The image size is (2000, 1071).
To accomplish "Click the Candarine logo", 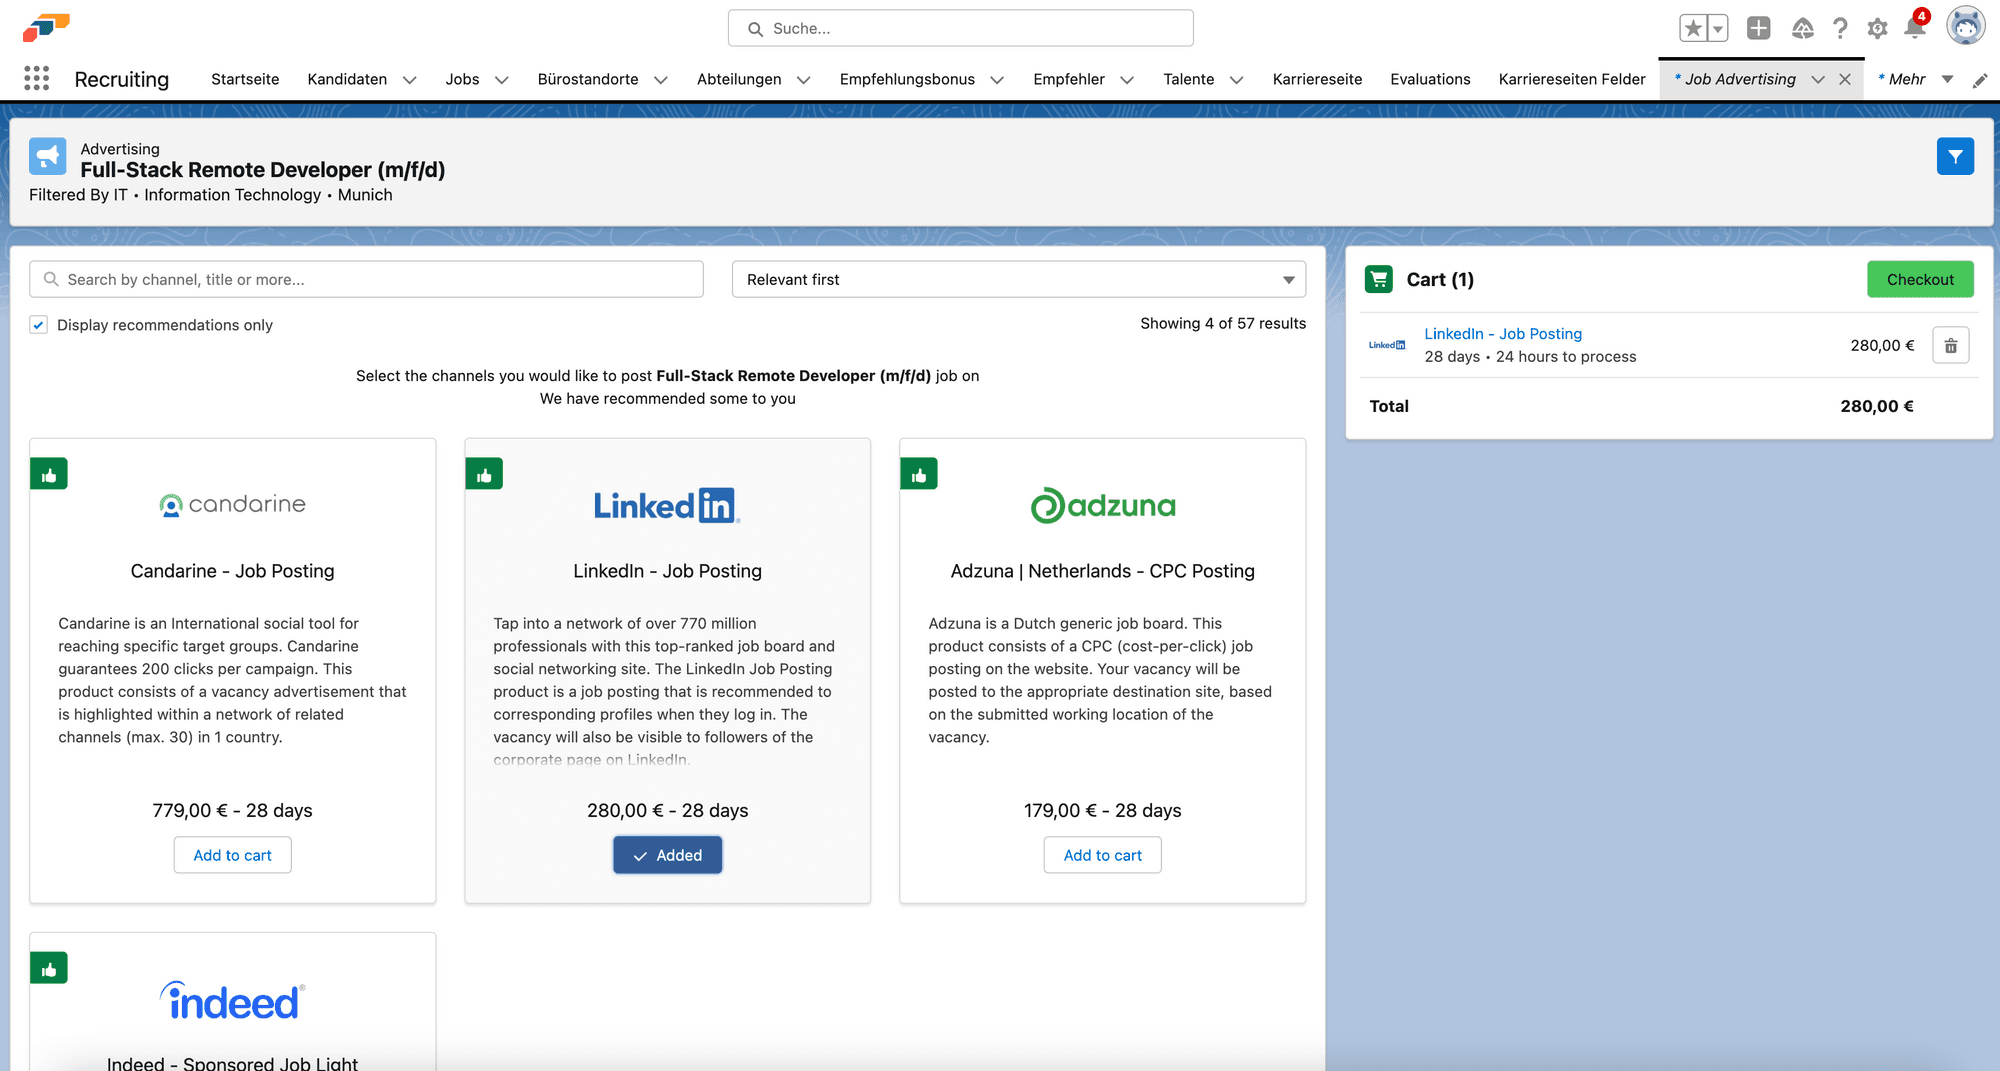I will [x=233, y=505].
